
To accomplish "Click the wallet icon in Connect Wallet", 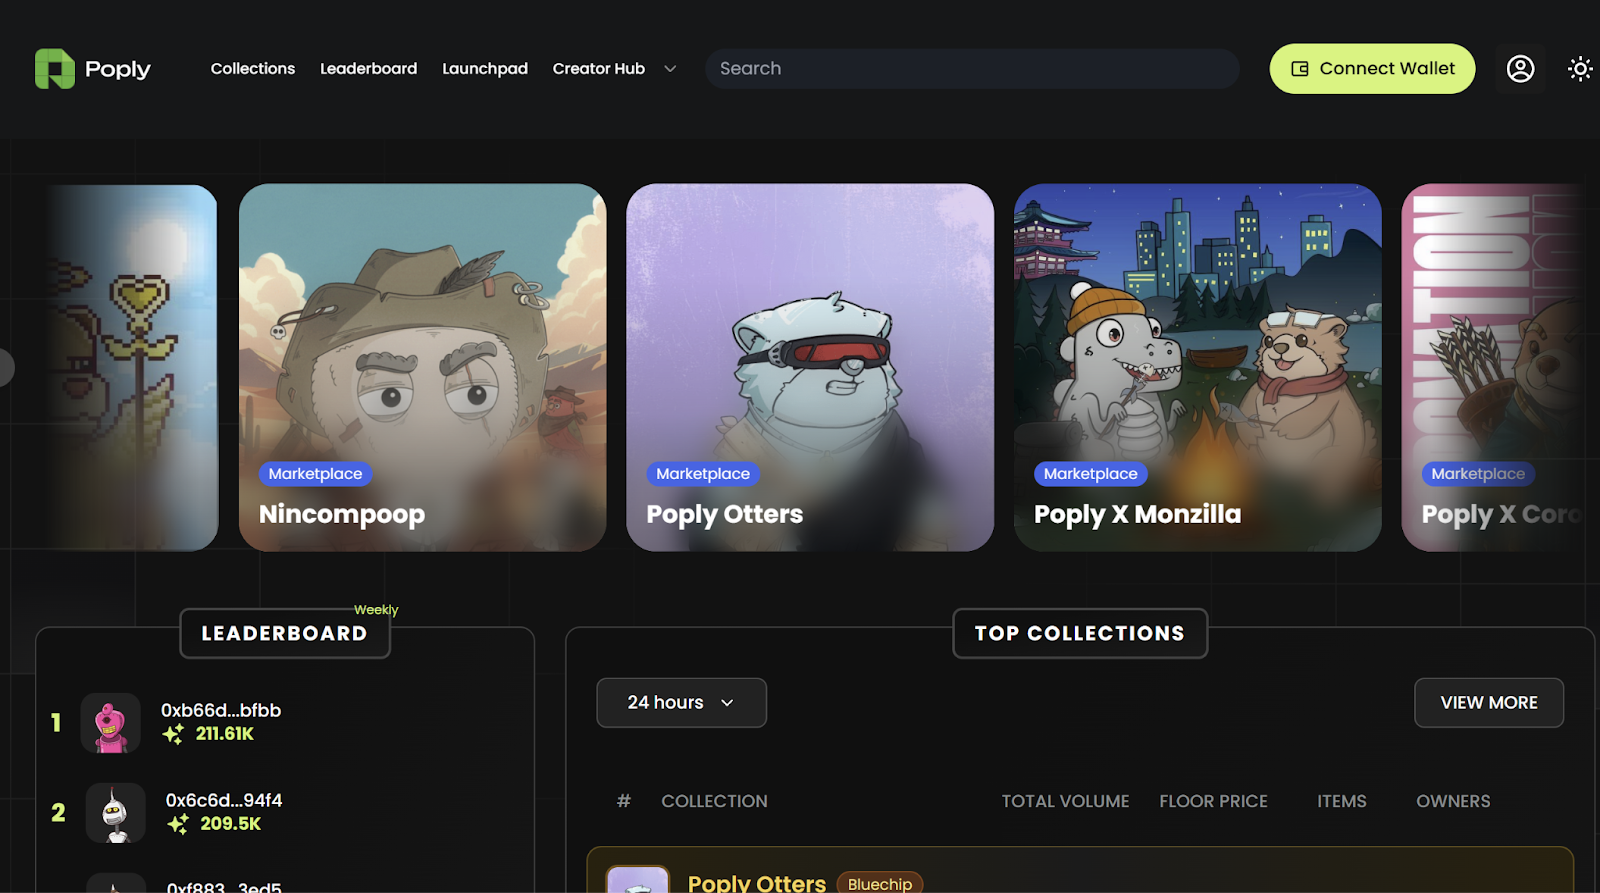I will tap(1300, 69).
